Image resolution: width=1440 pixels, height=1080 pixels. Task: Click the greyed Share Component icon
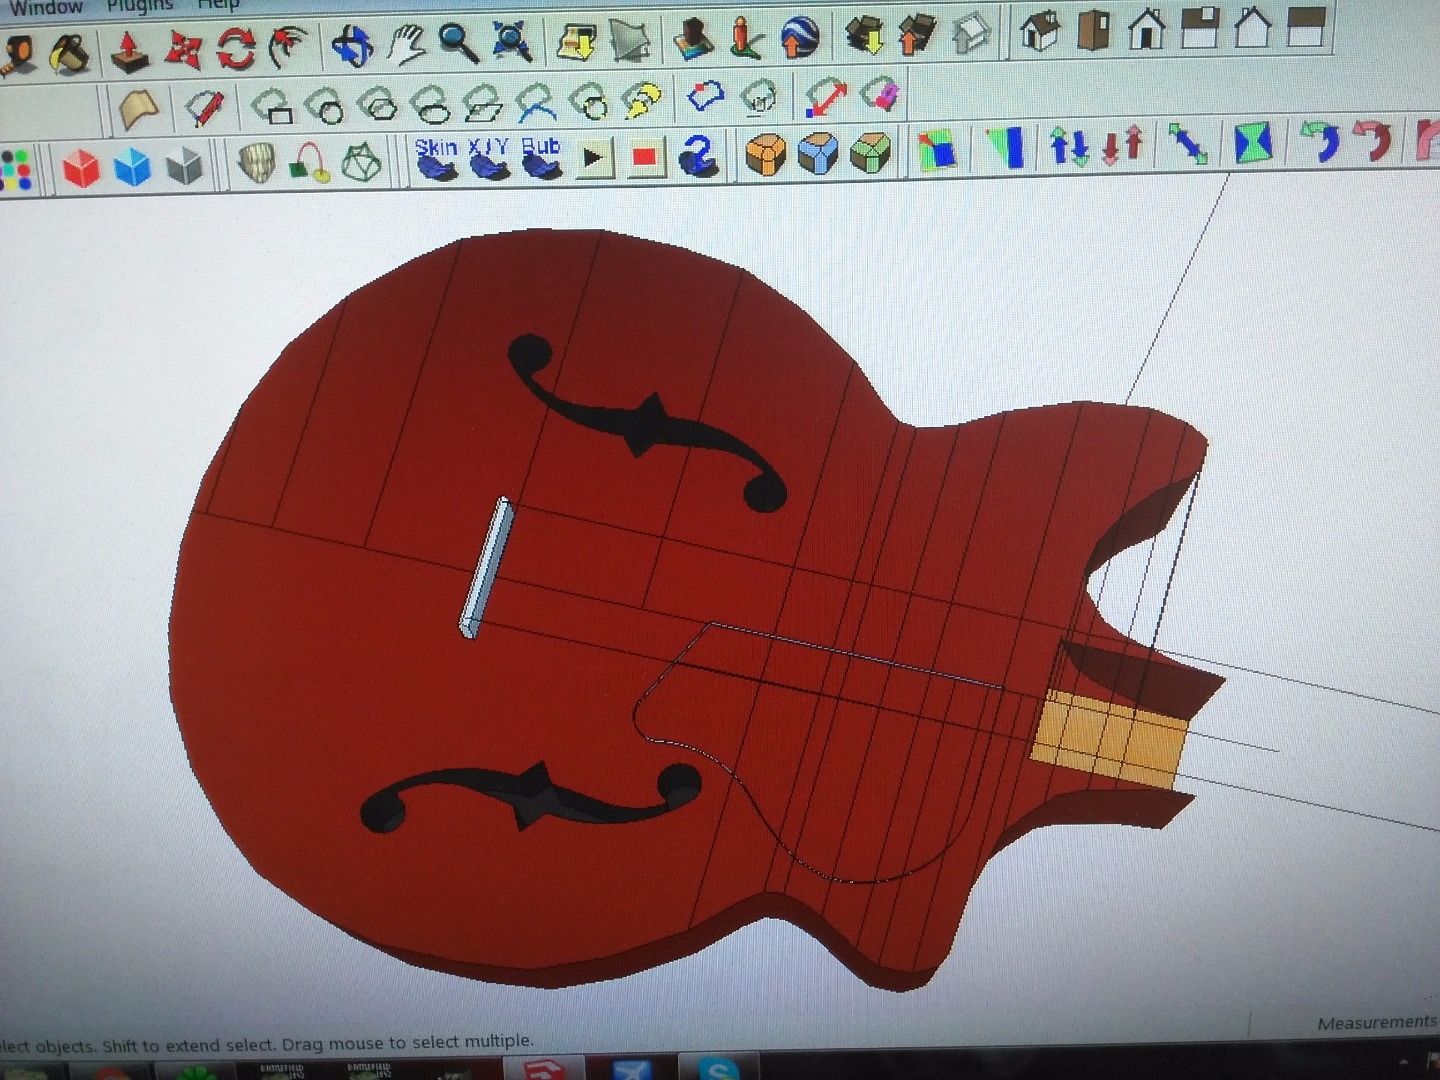click(971, 34)
